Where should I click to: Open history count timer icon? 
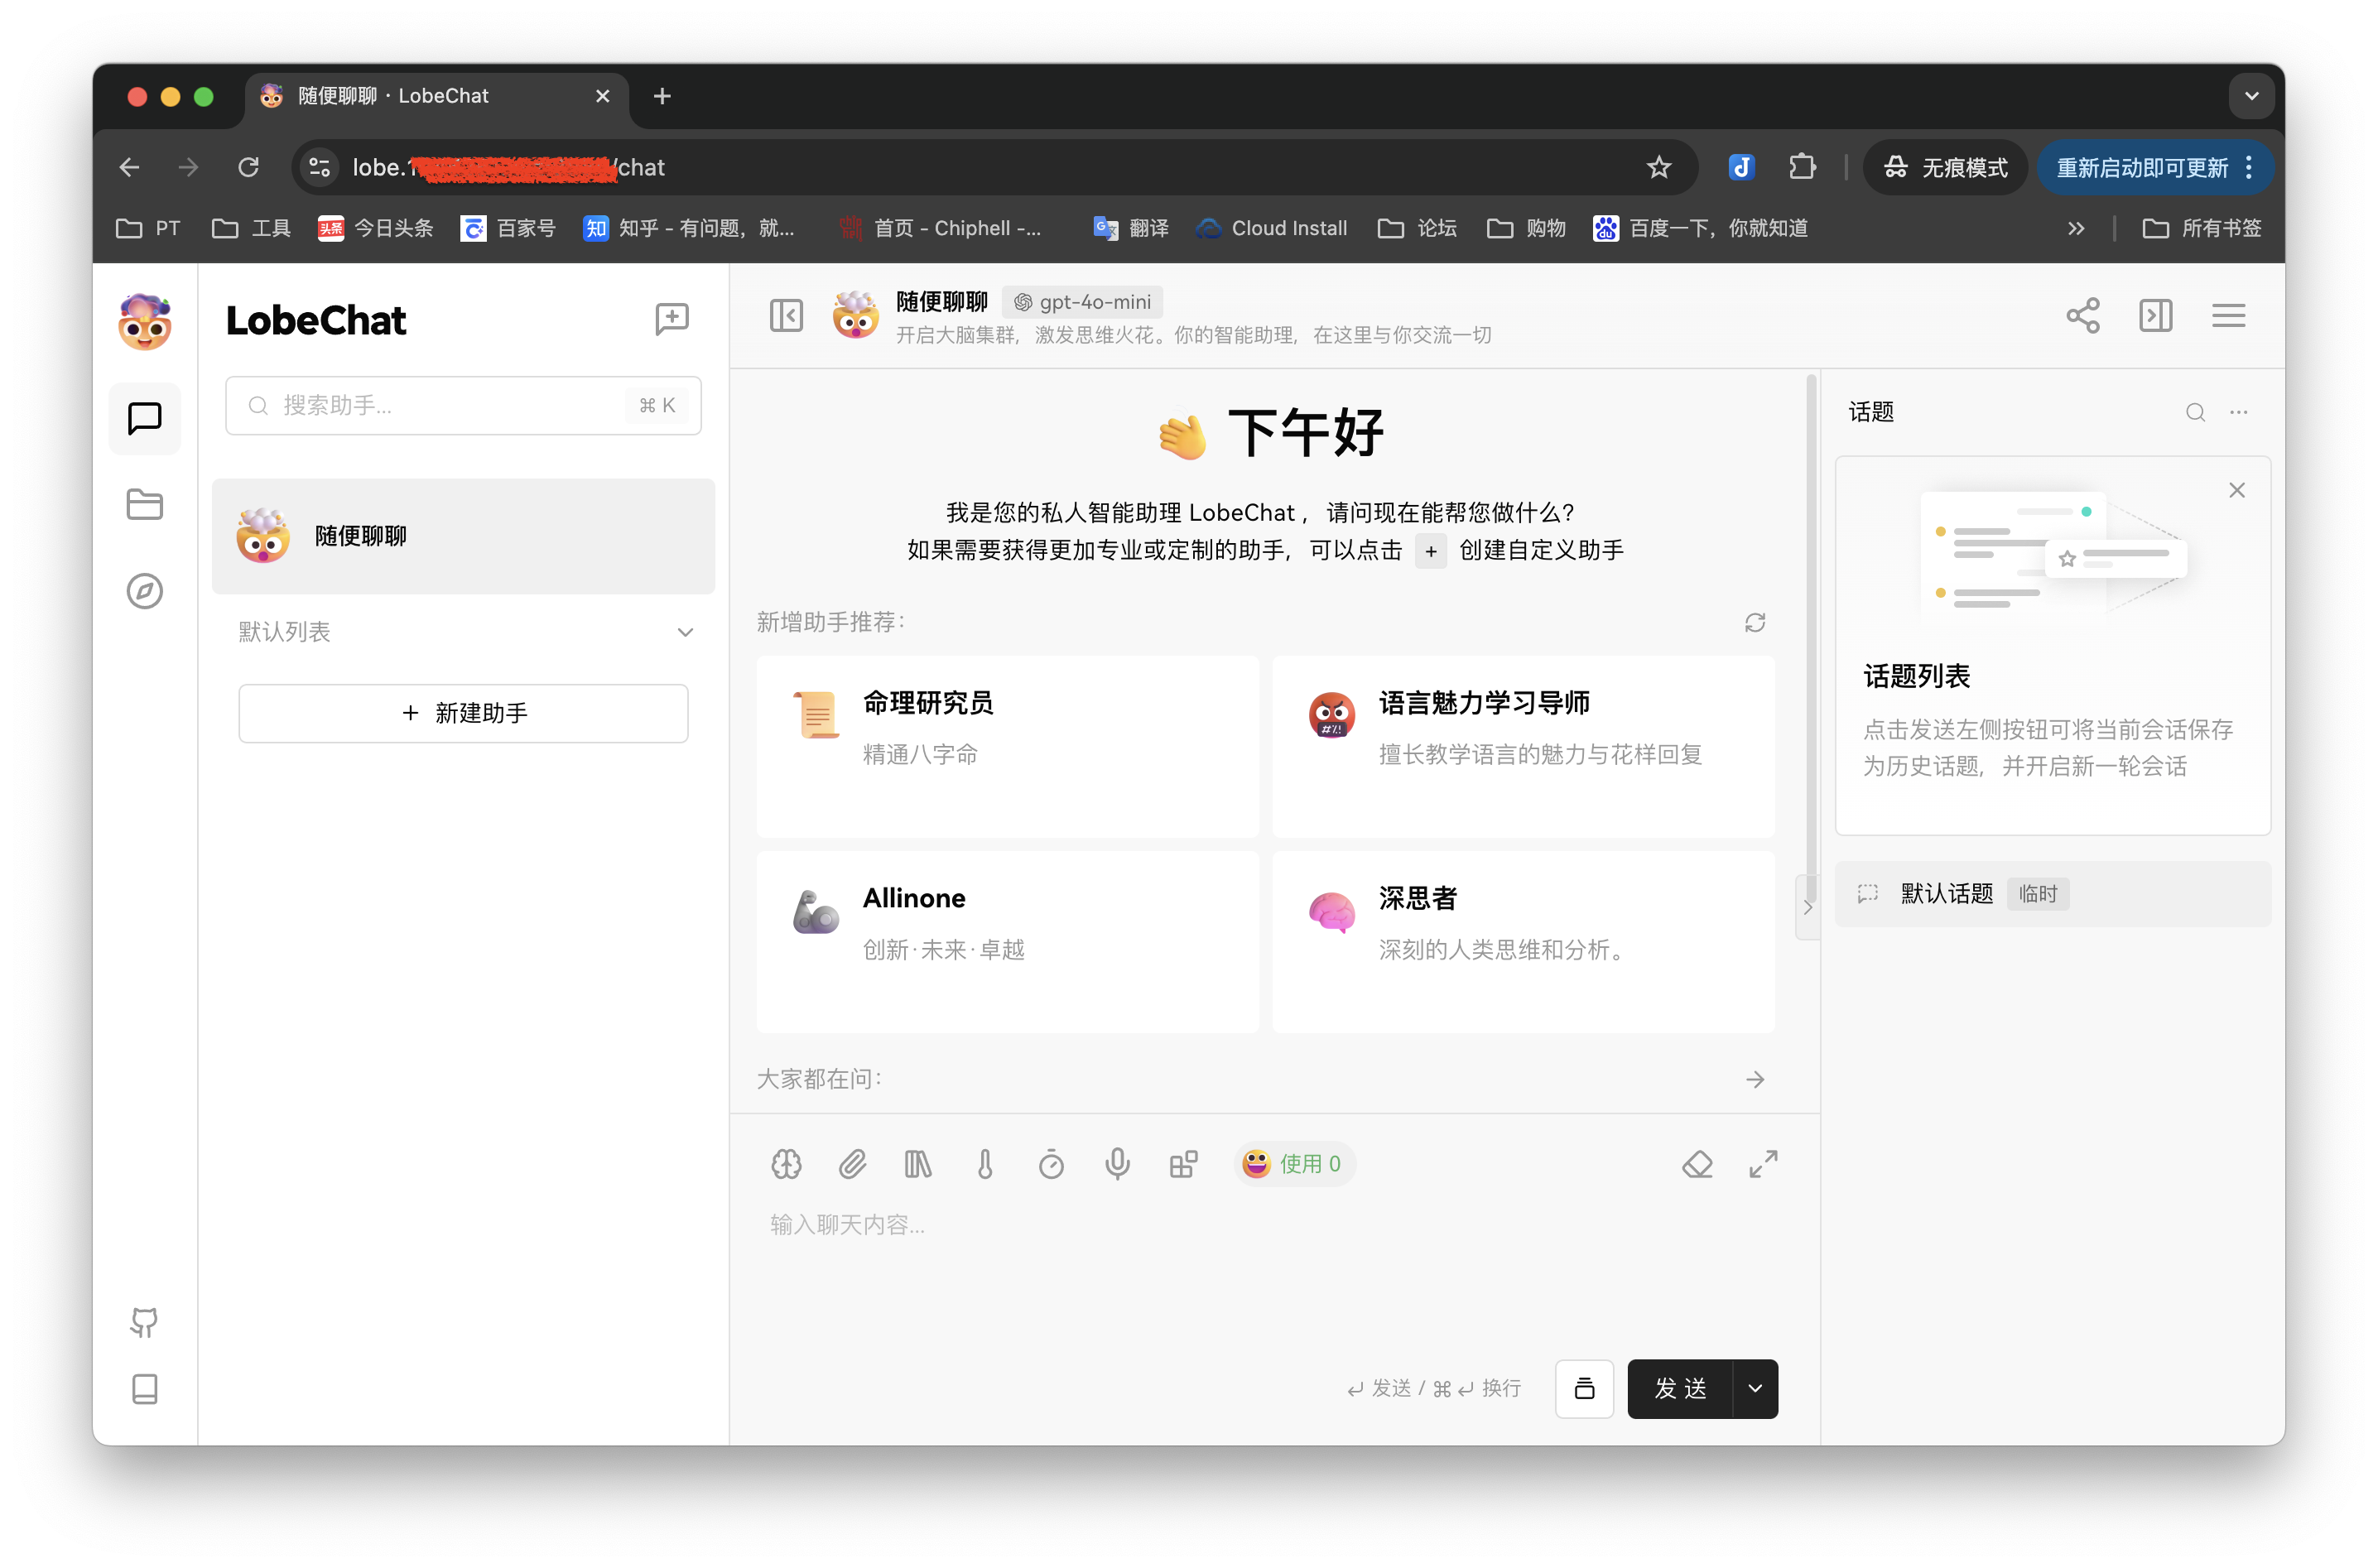point(1051,1164)
